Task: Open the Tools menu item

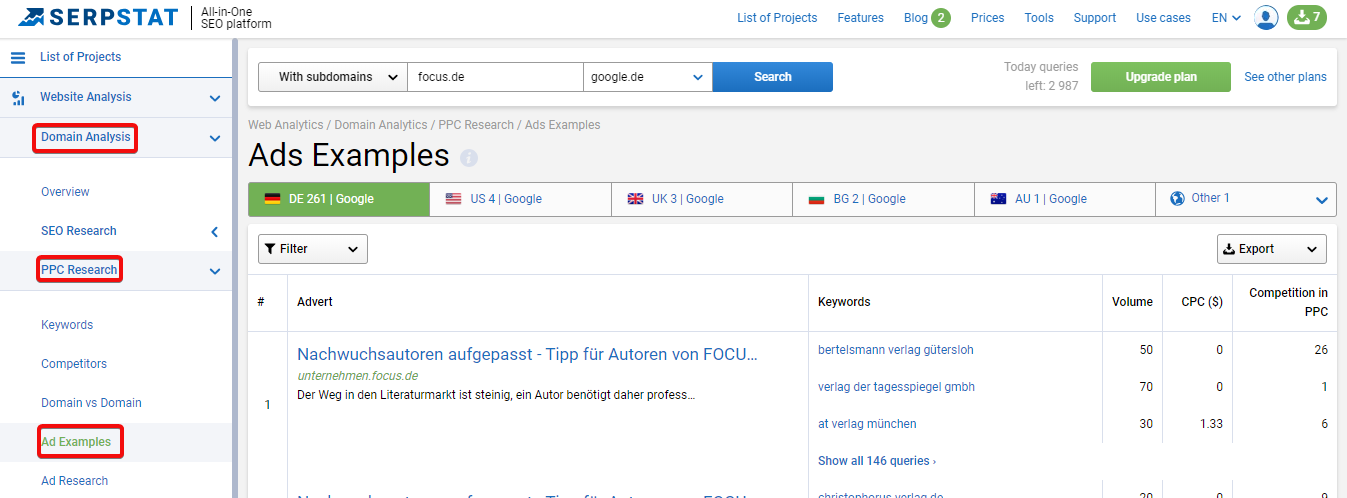Action: coord(1039,18)
